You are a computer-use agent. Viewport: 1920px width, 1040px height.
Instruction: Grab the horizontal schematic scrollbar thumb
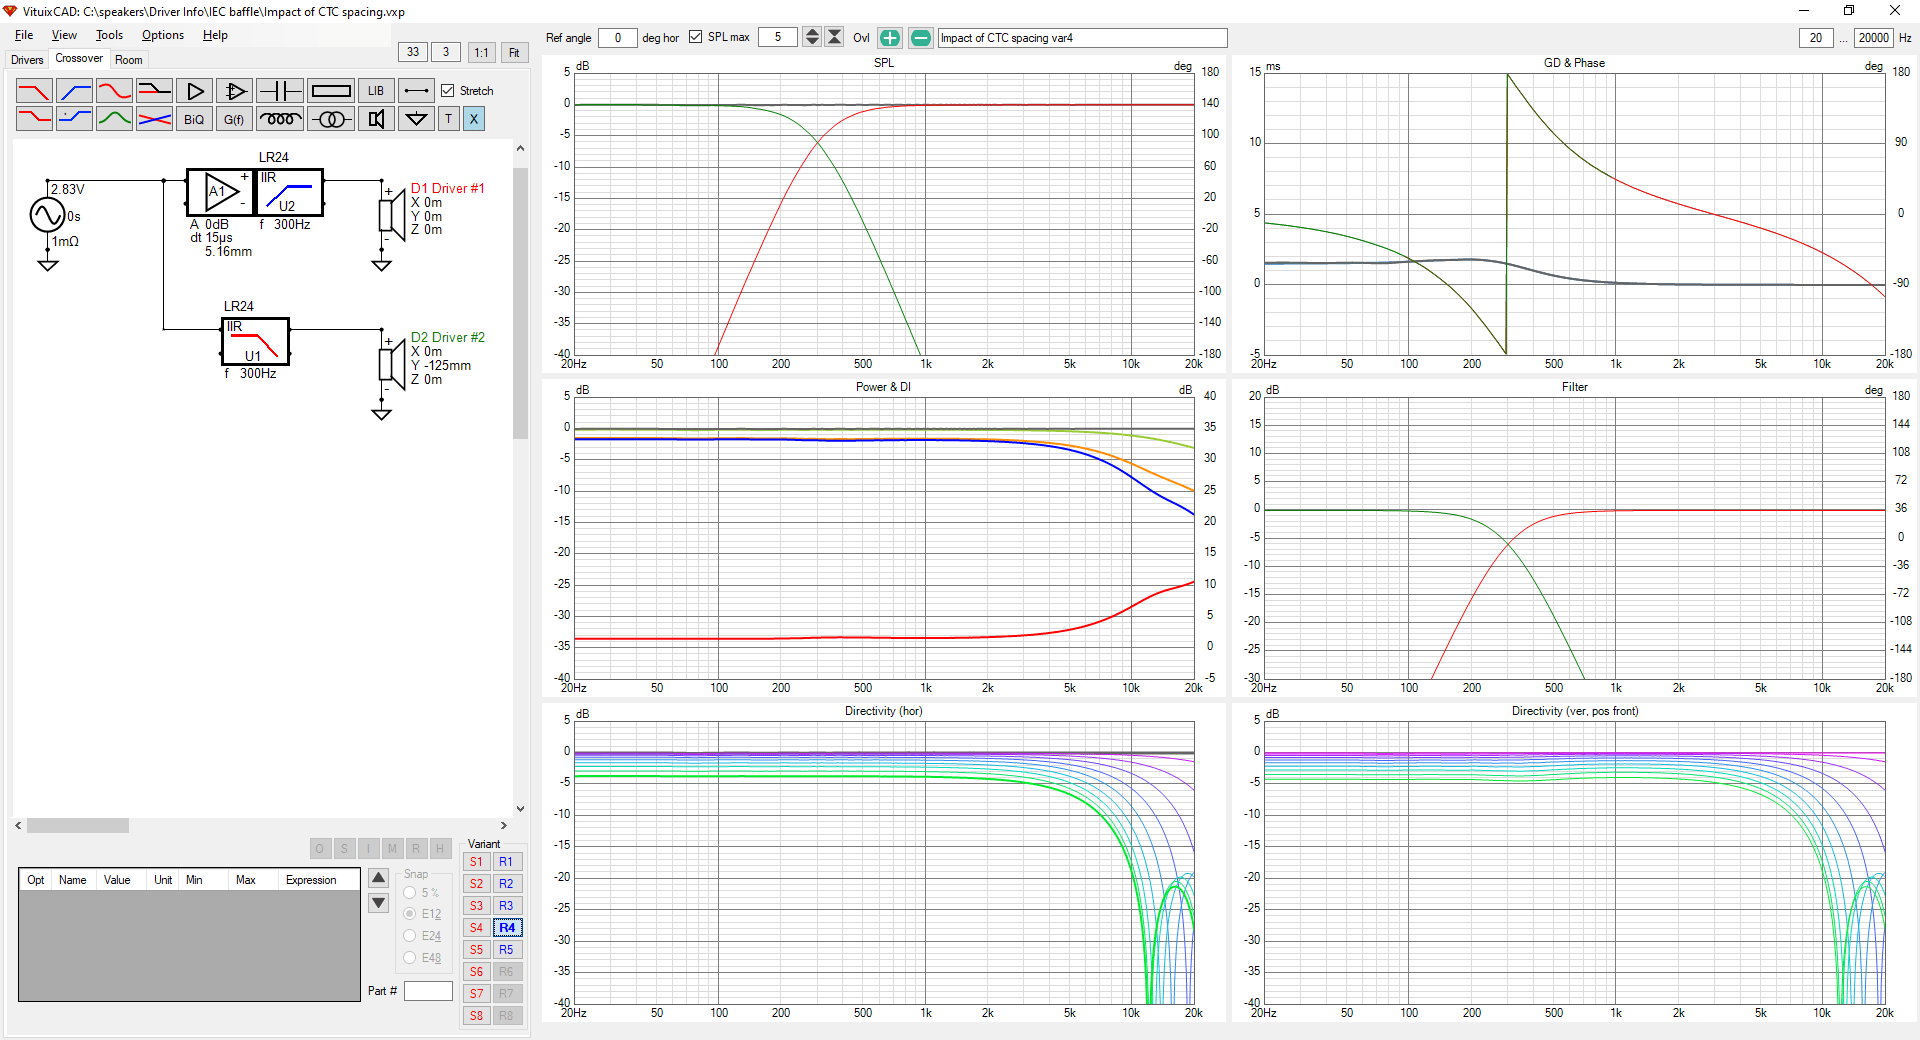78,826
